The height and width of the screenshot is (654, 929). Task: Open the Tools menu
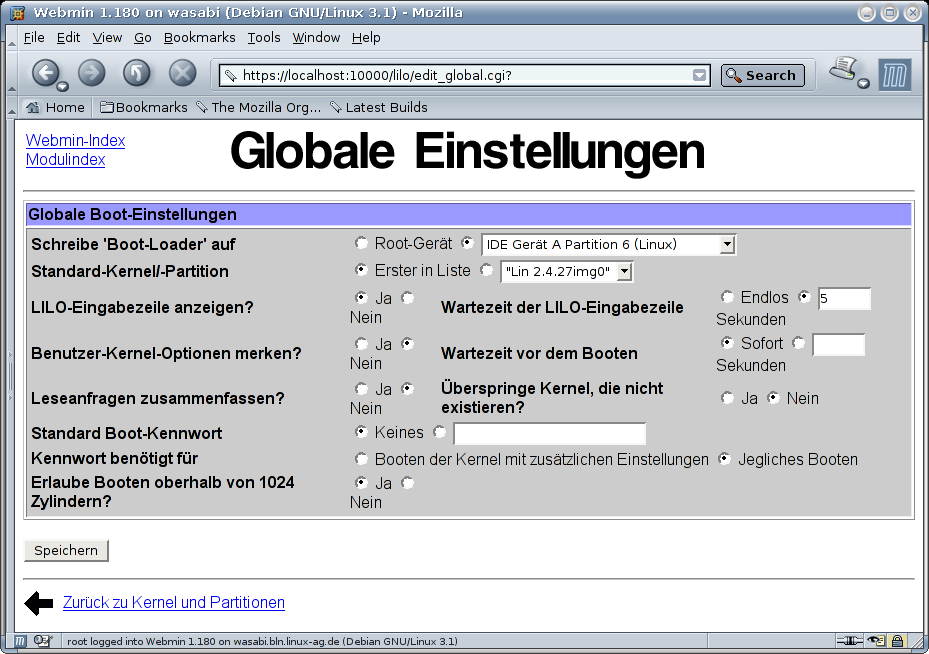[264, 37]
